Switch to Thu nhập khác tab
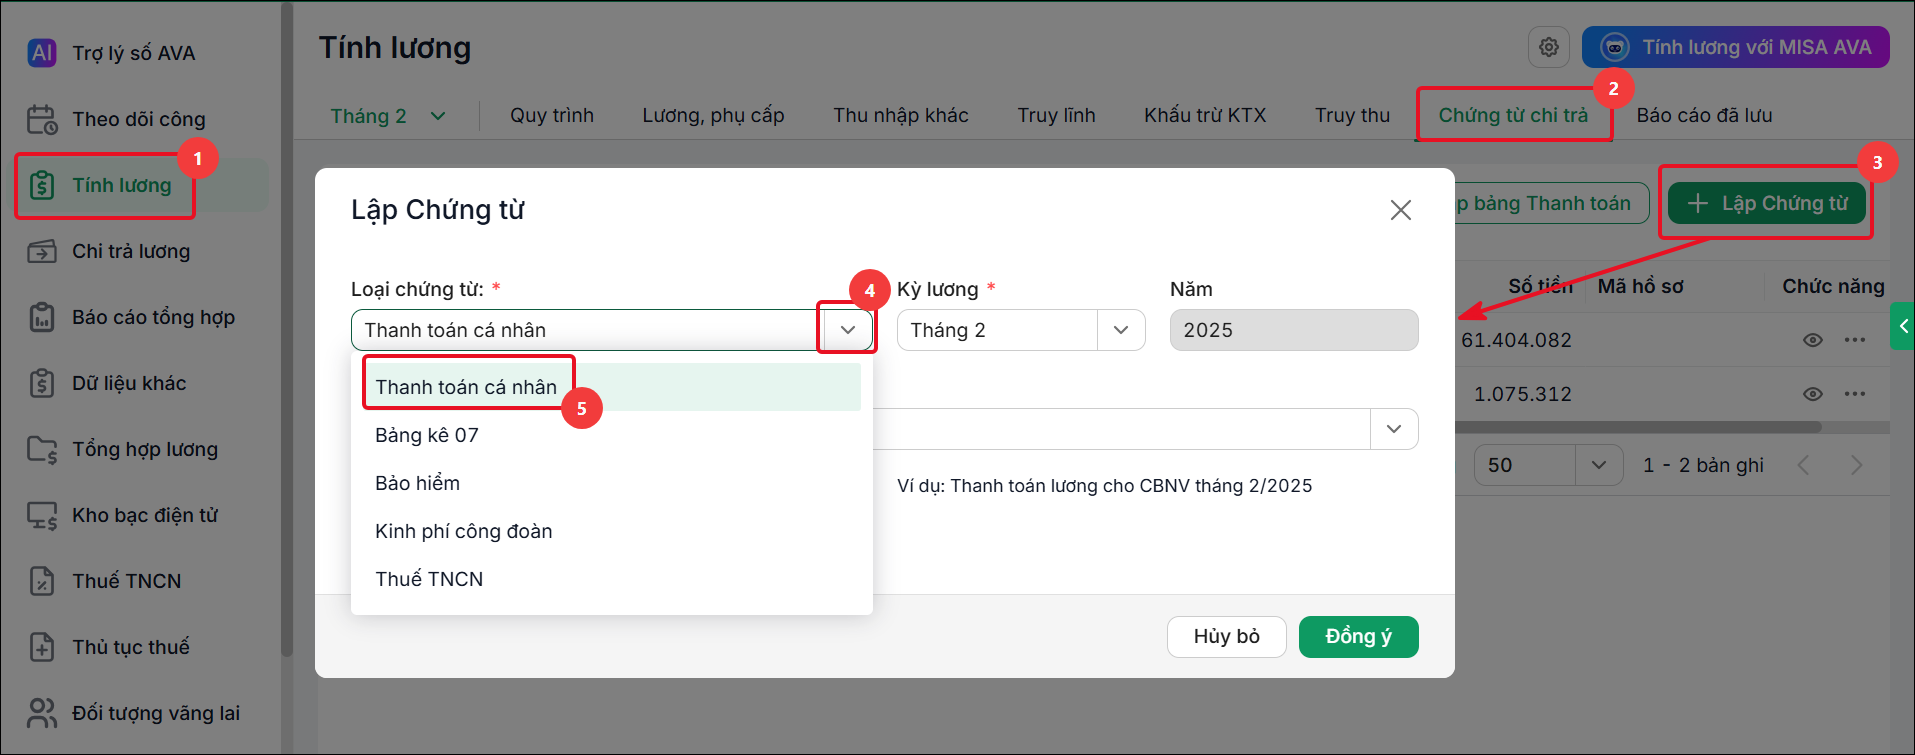1915x755 pixels. coord(901,116)
